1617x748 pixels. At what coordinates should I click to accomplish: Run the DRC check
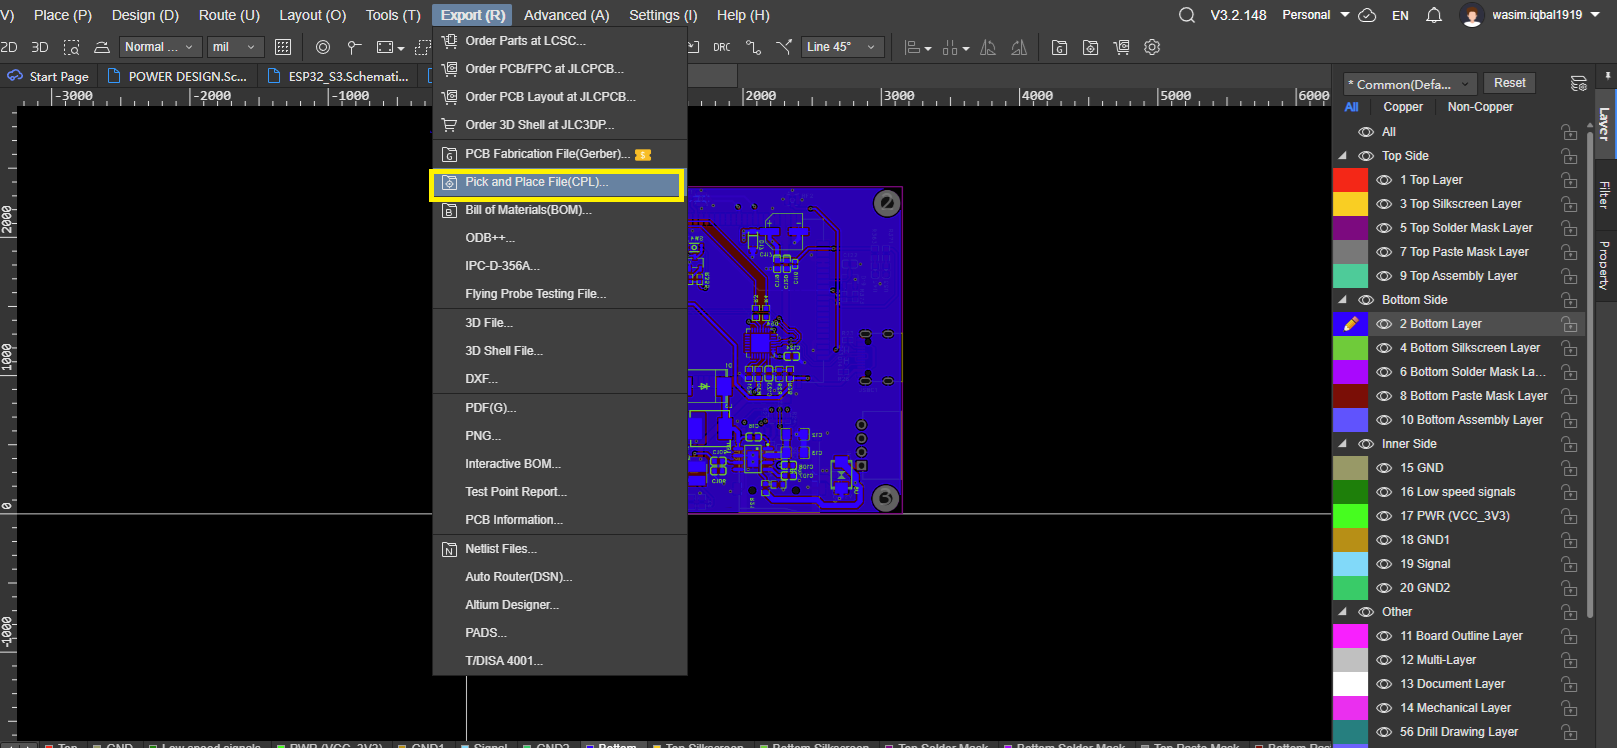(722, 47)
